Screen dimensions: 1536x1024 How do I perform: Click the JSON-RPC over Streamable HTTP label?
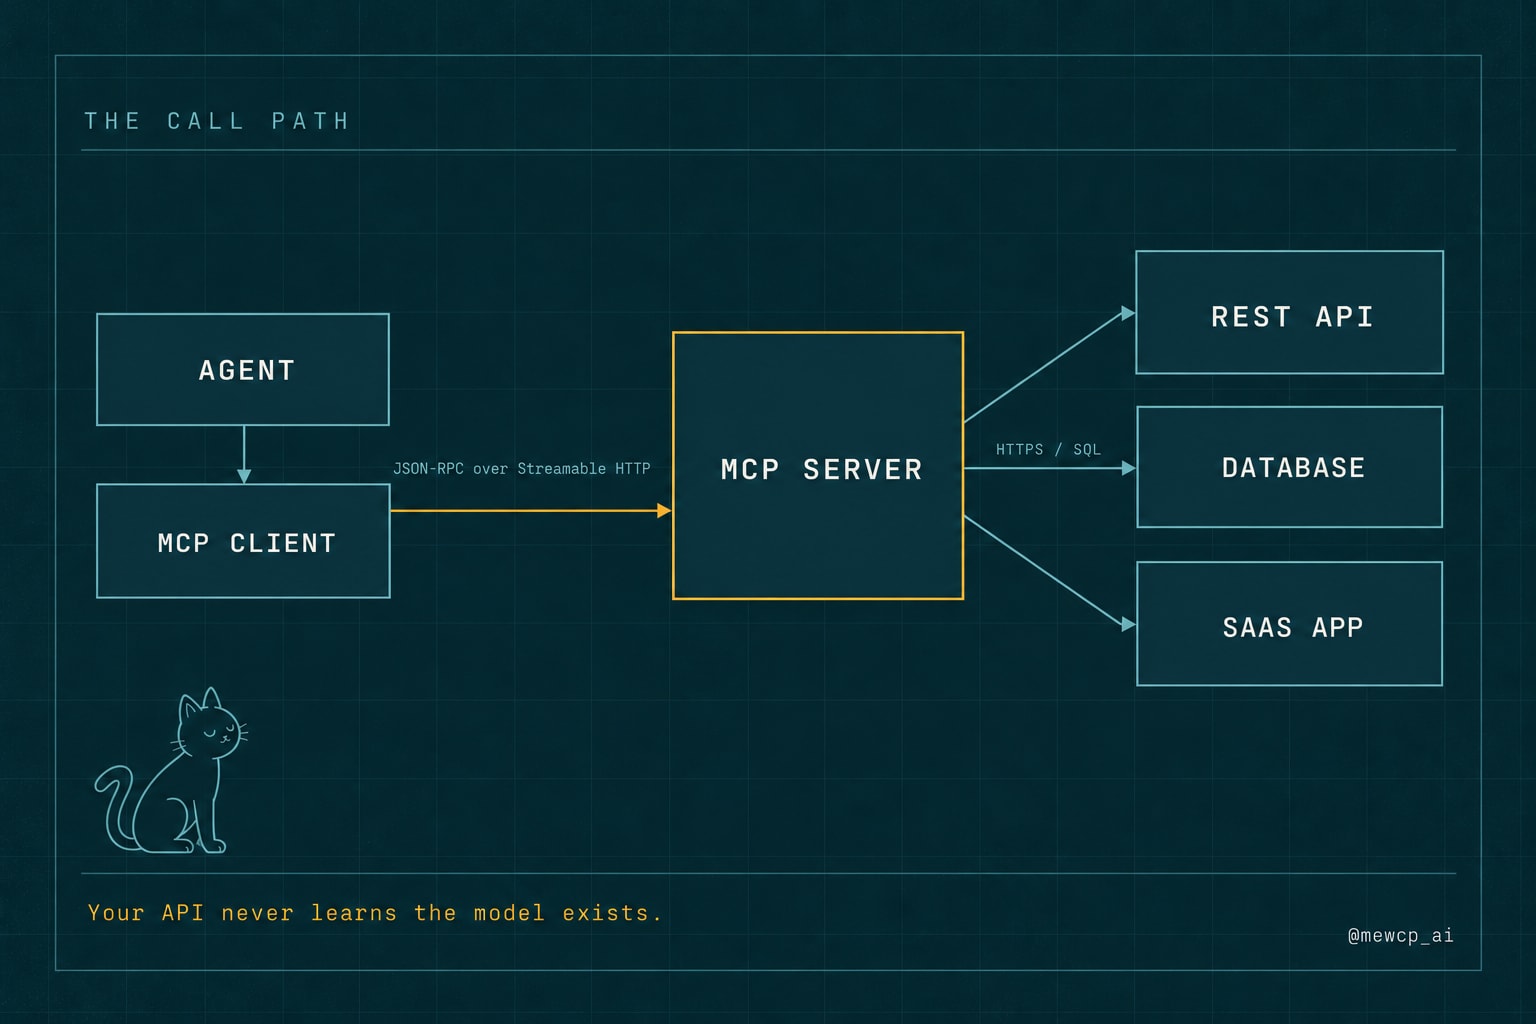pyautogui.click(x=521, y=468)
